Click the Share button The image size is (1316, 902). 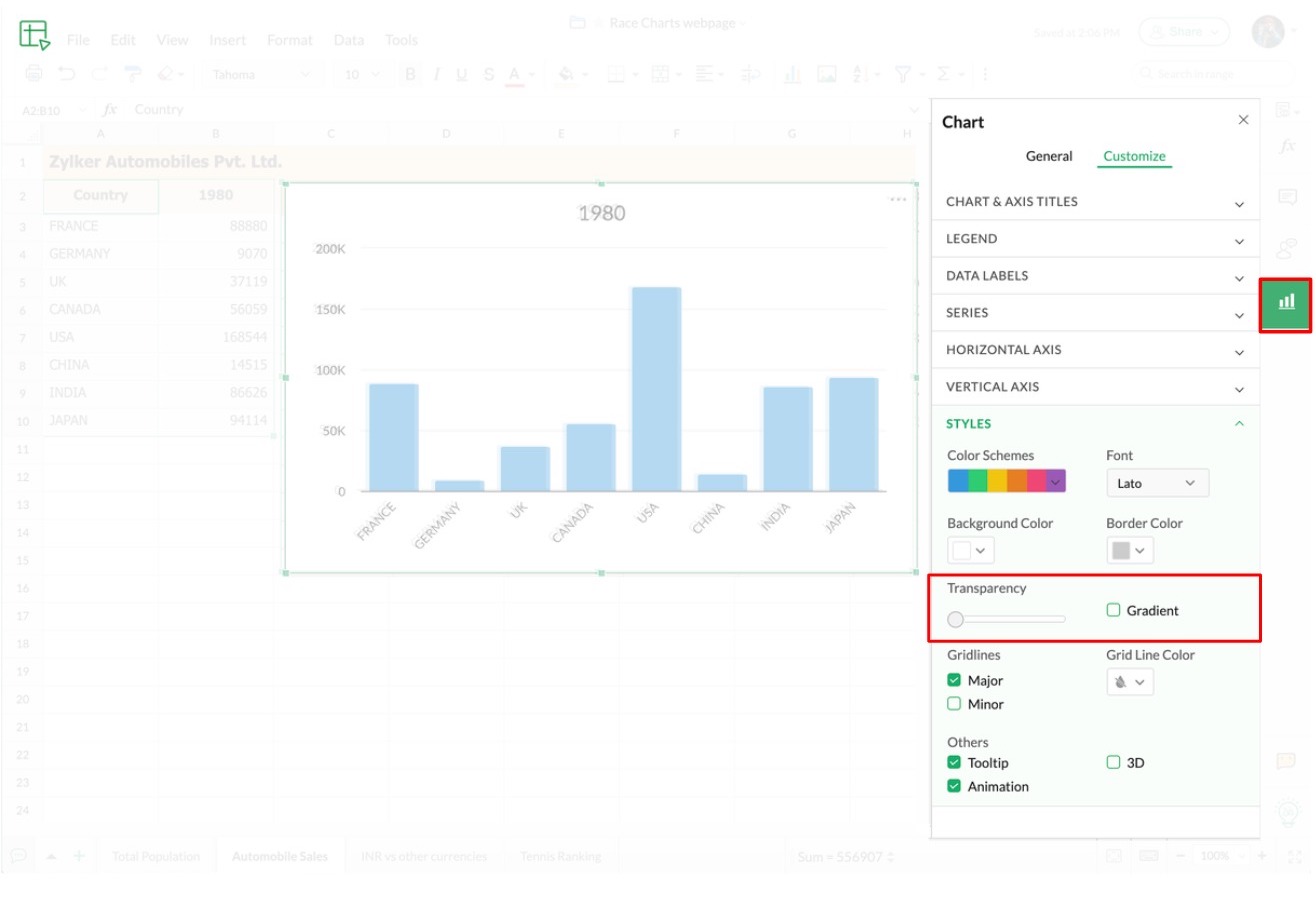[x=1184, y=32]
